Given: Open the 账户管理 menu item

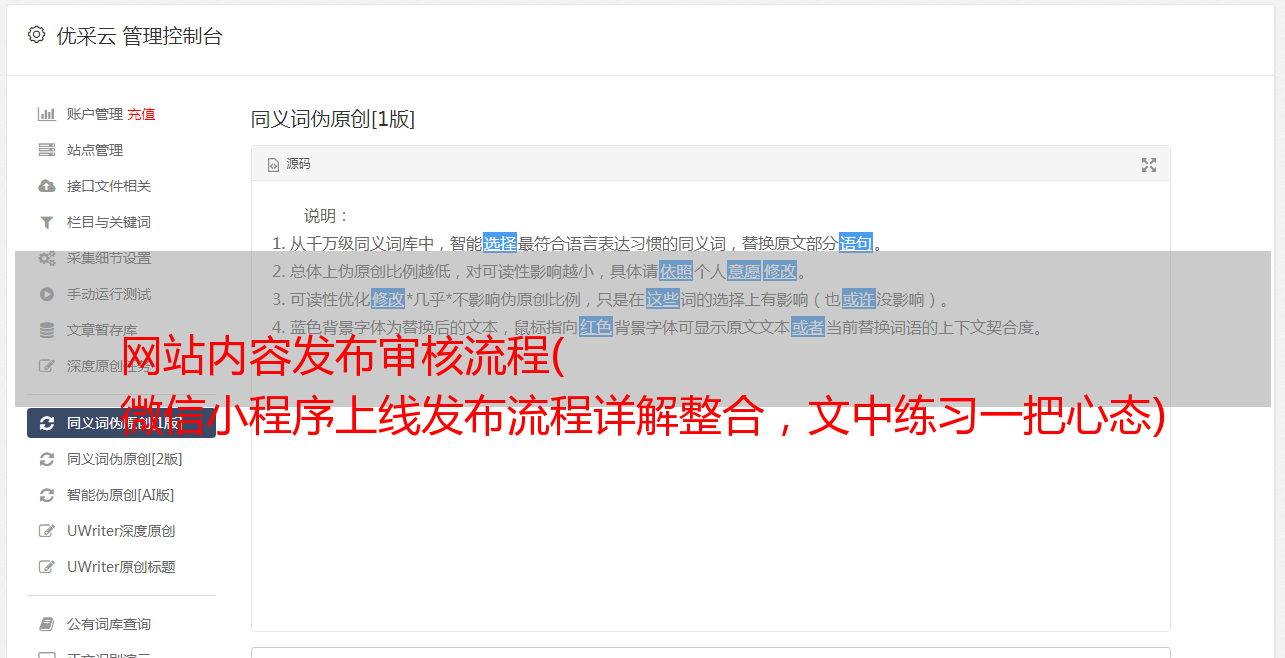Looking at the screenshot, I should tap(95, 114).
